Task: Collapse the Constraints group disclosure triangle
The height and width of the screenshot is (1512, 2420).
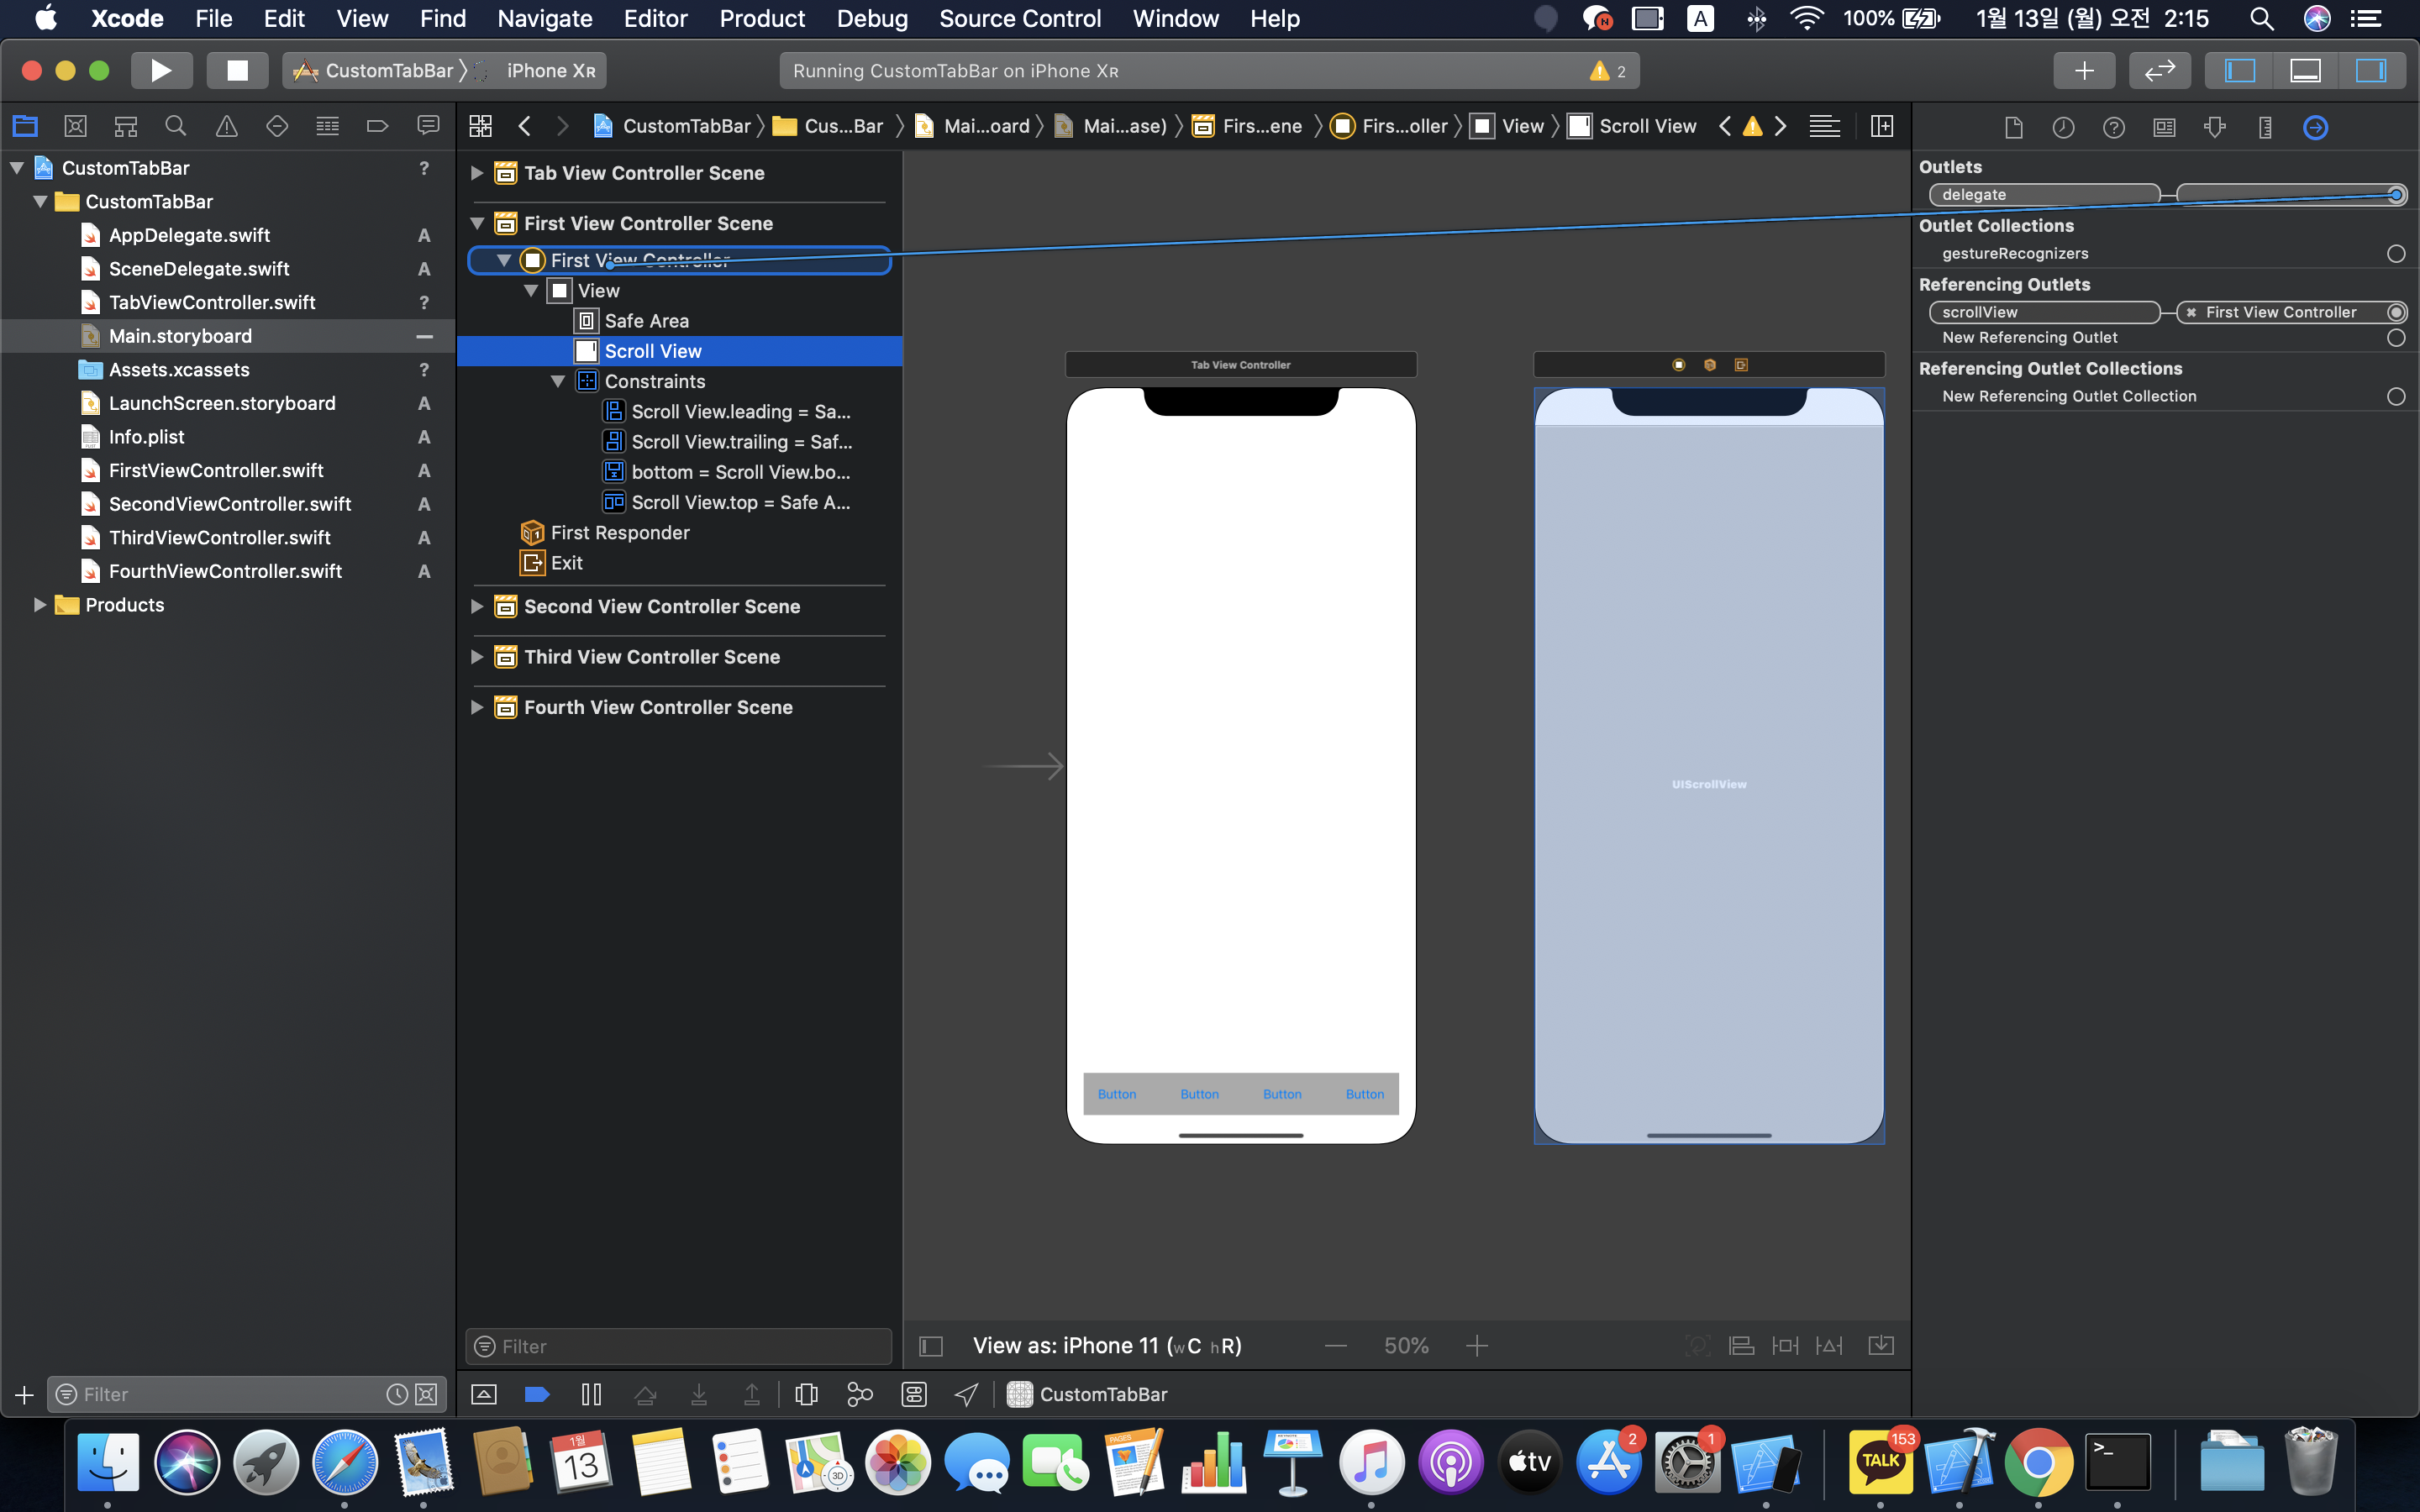Action: [558, 381]
